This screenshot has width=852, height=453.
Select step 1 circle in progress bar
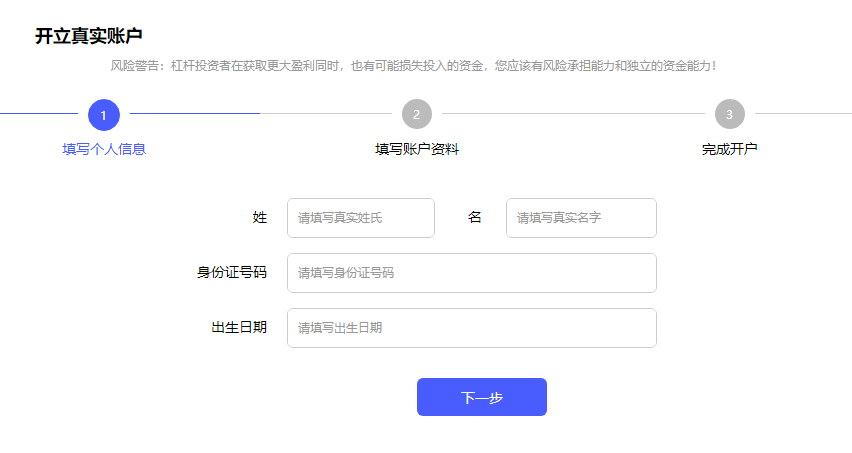click(104, 115)
